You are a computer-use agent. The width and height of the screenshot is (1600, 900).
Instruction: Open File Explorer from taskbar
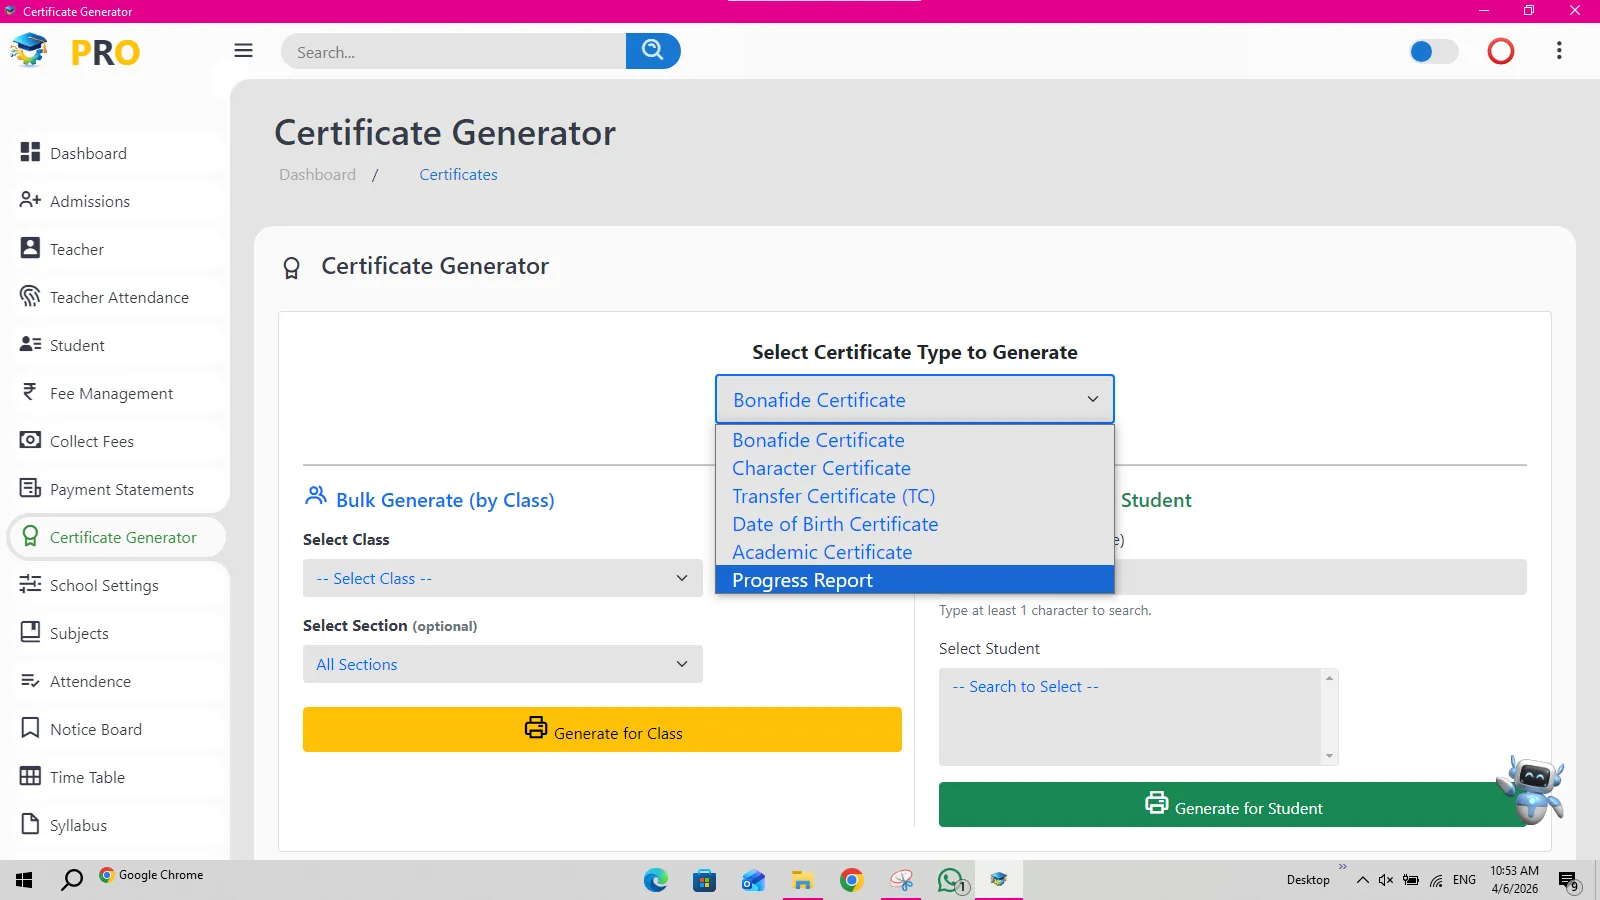(x=802, y=880)
